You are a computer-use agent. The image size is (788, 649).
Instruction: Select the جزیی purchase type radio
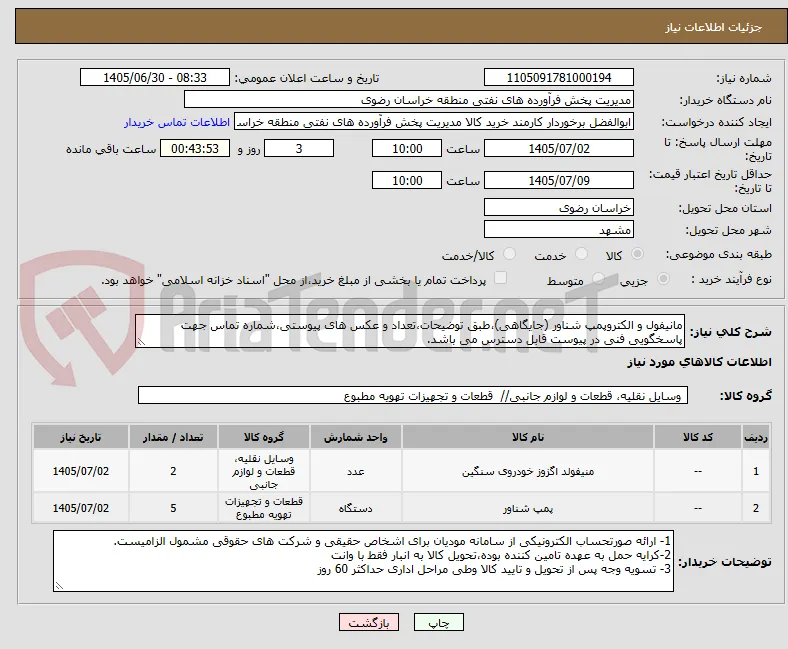tap(663, 279)
